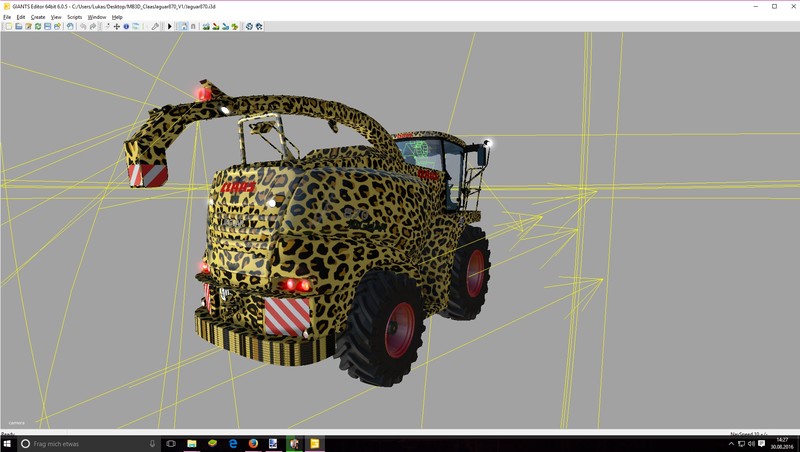This screenshot has height=452, width=800.
Task: Click the New file toolbar icon
Action: [7, 26]
